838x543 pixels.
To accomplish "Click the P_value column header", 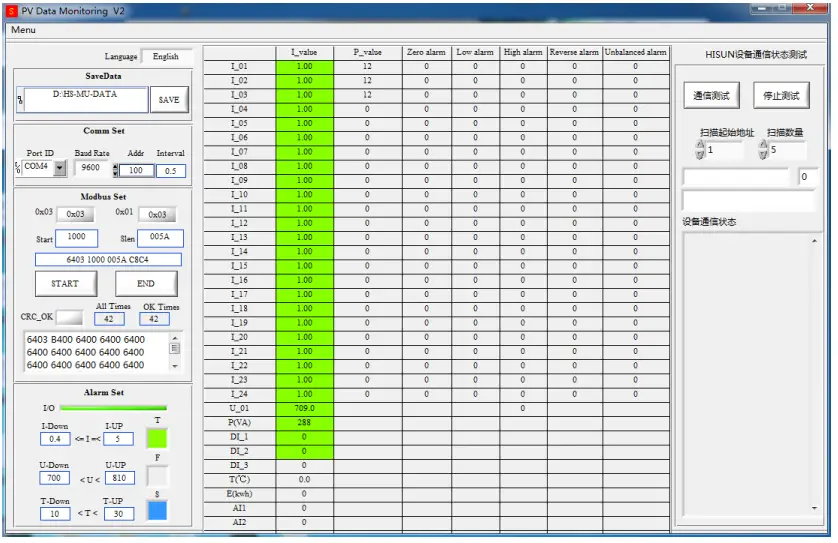I will (x=368, y=52).
